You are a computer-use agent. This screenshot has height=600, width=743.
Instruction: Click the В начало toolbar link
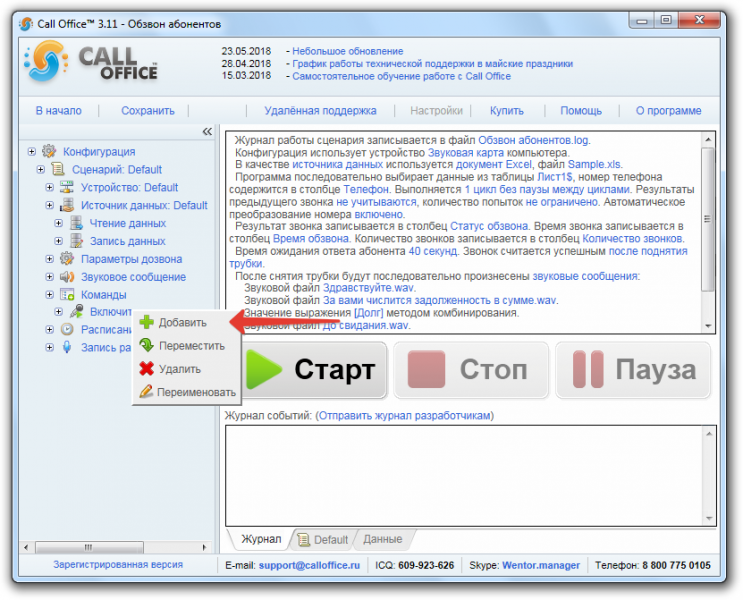(59, 110)
